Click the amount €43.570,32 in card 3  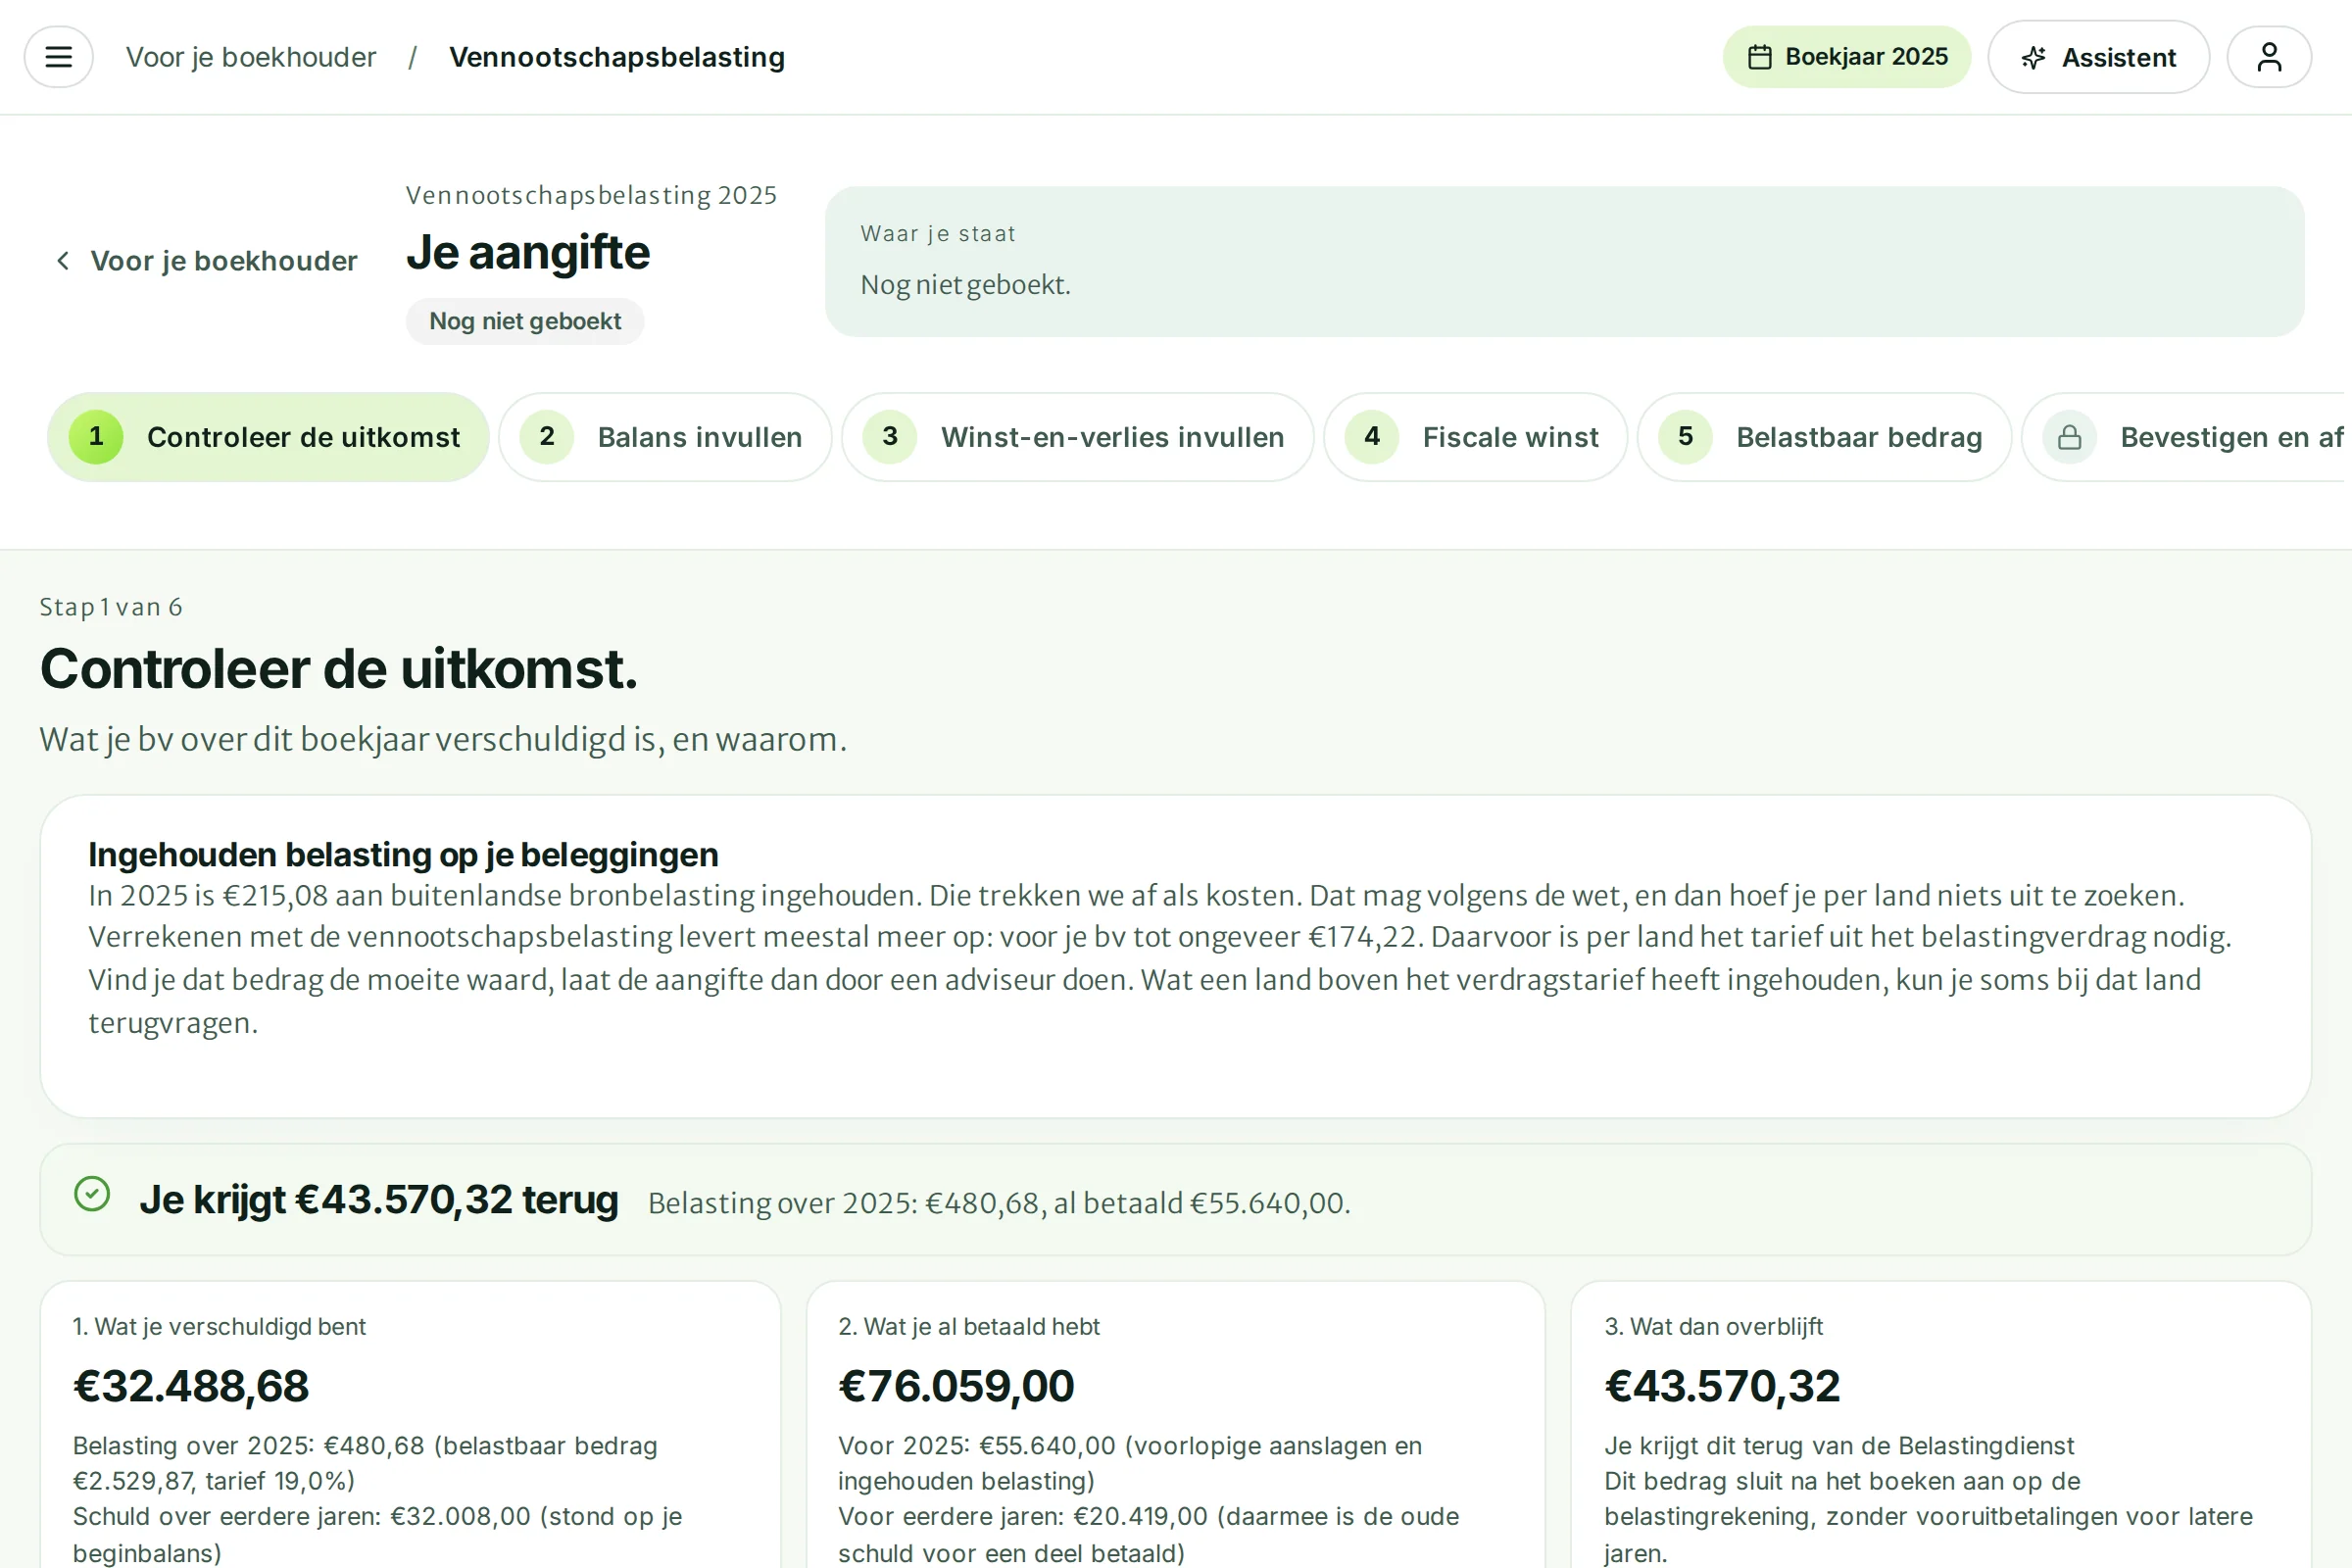click(x=1722, y=1386)
